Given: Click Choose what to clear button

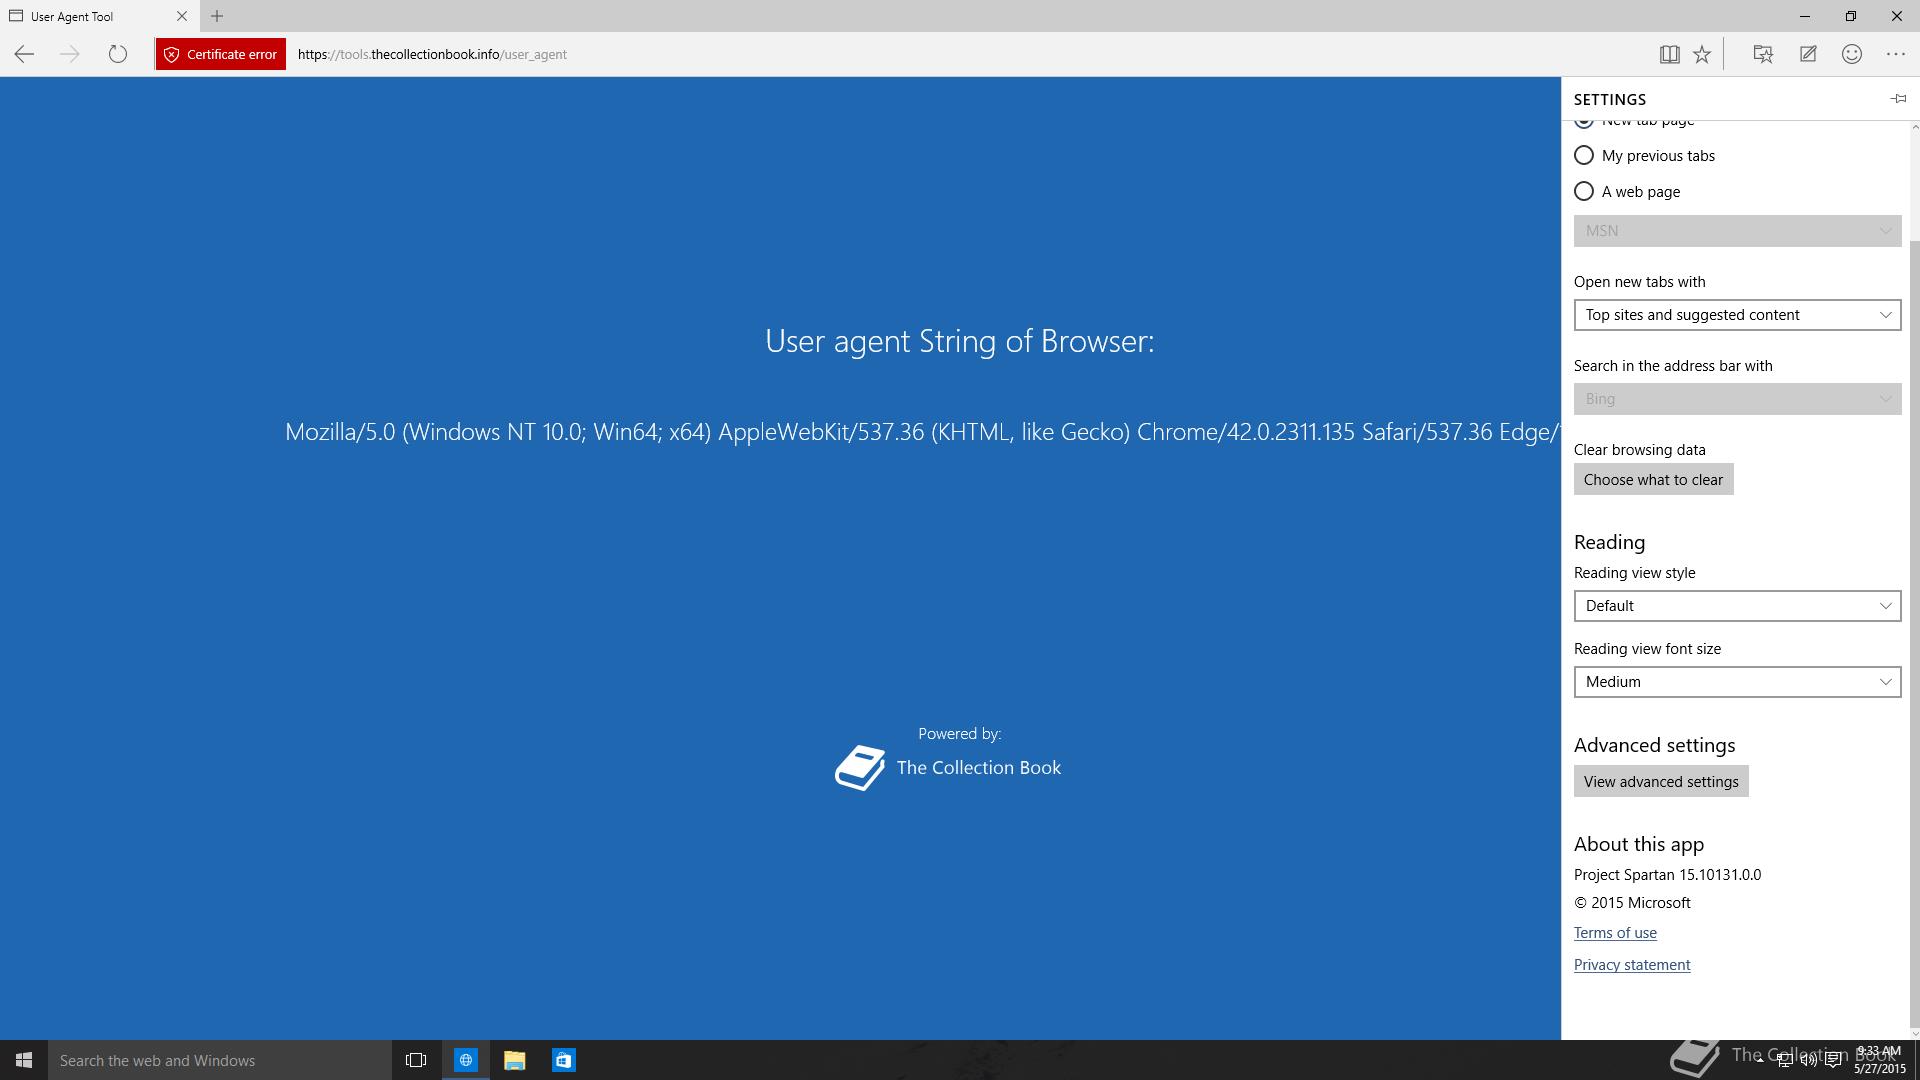Looking at the screenshot, I should (1653, 479).
